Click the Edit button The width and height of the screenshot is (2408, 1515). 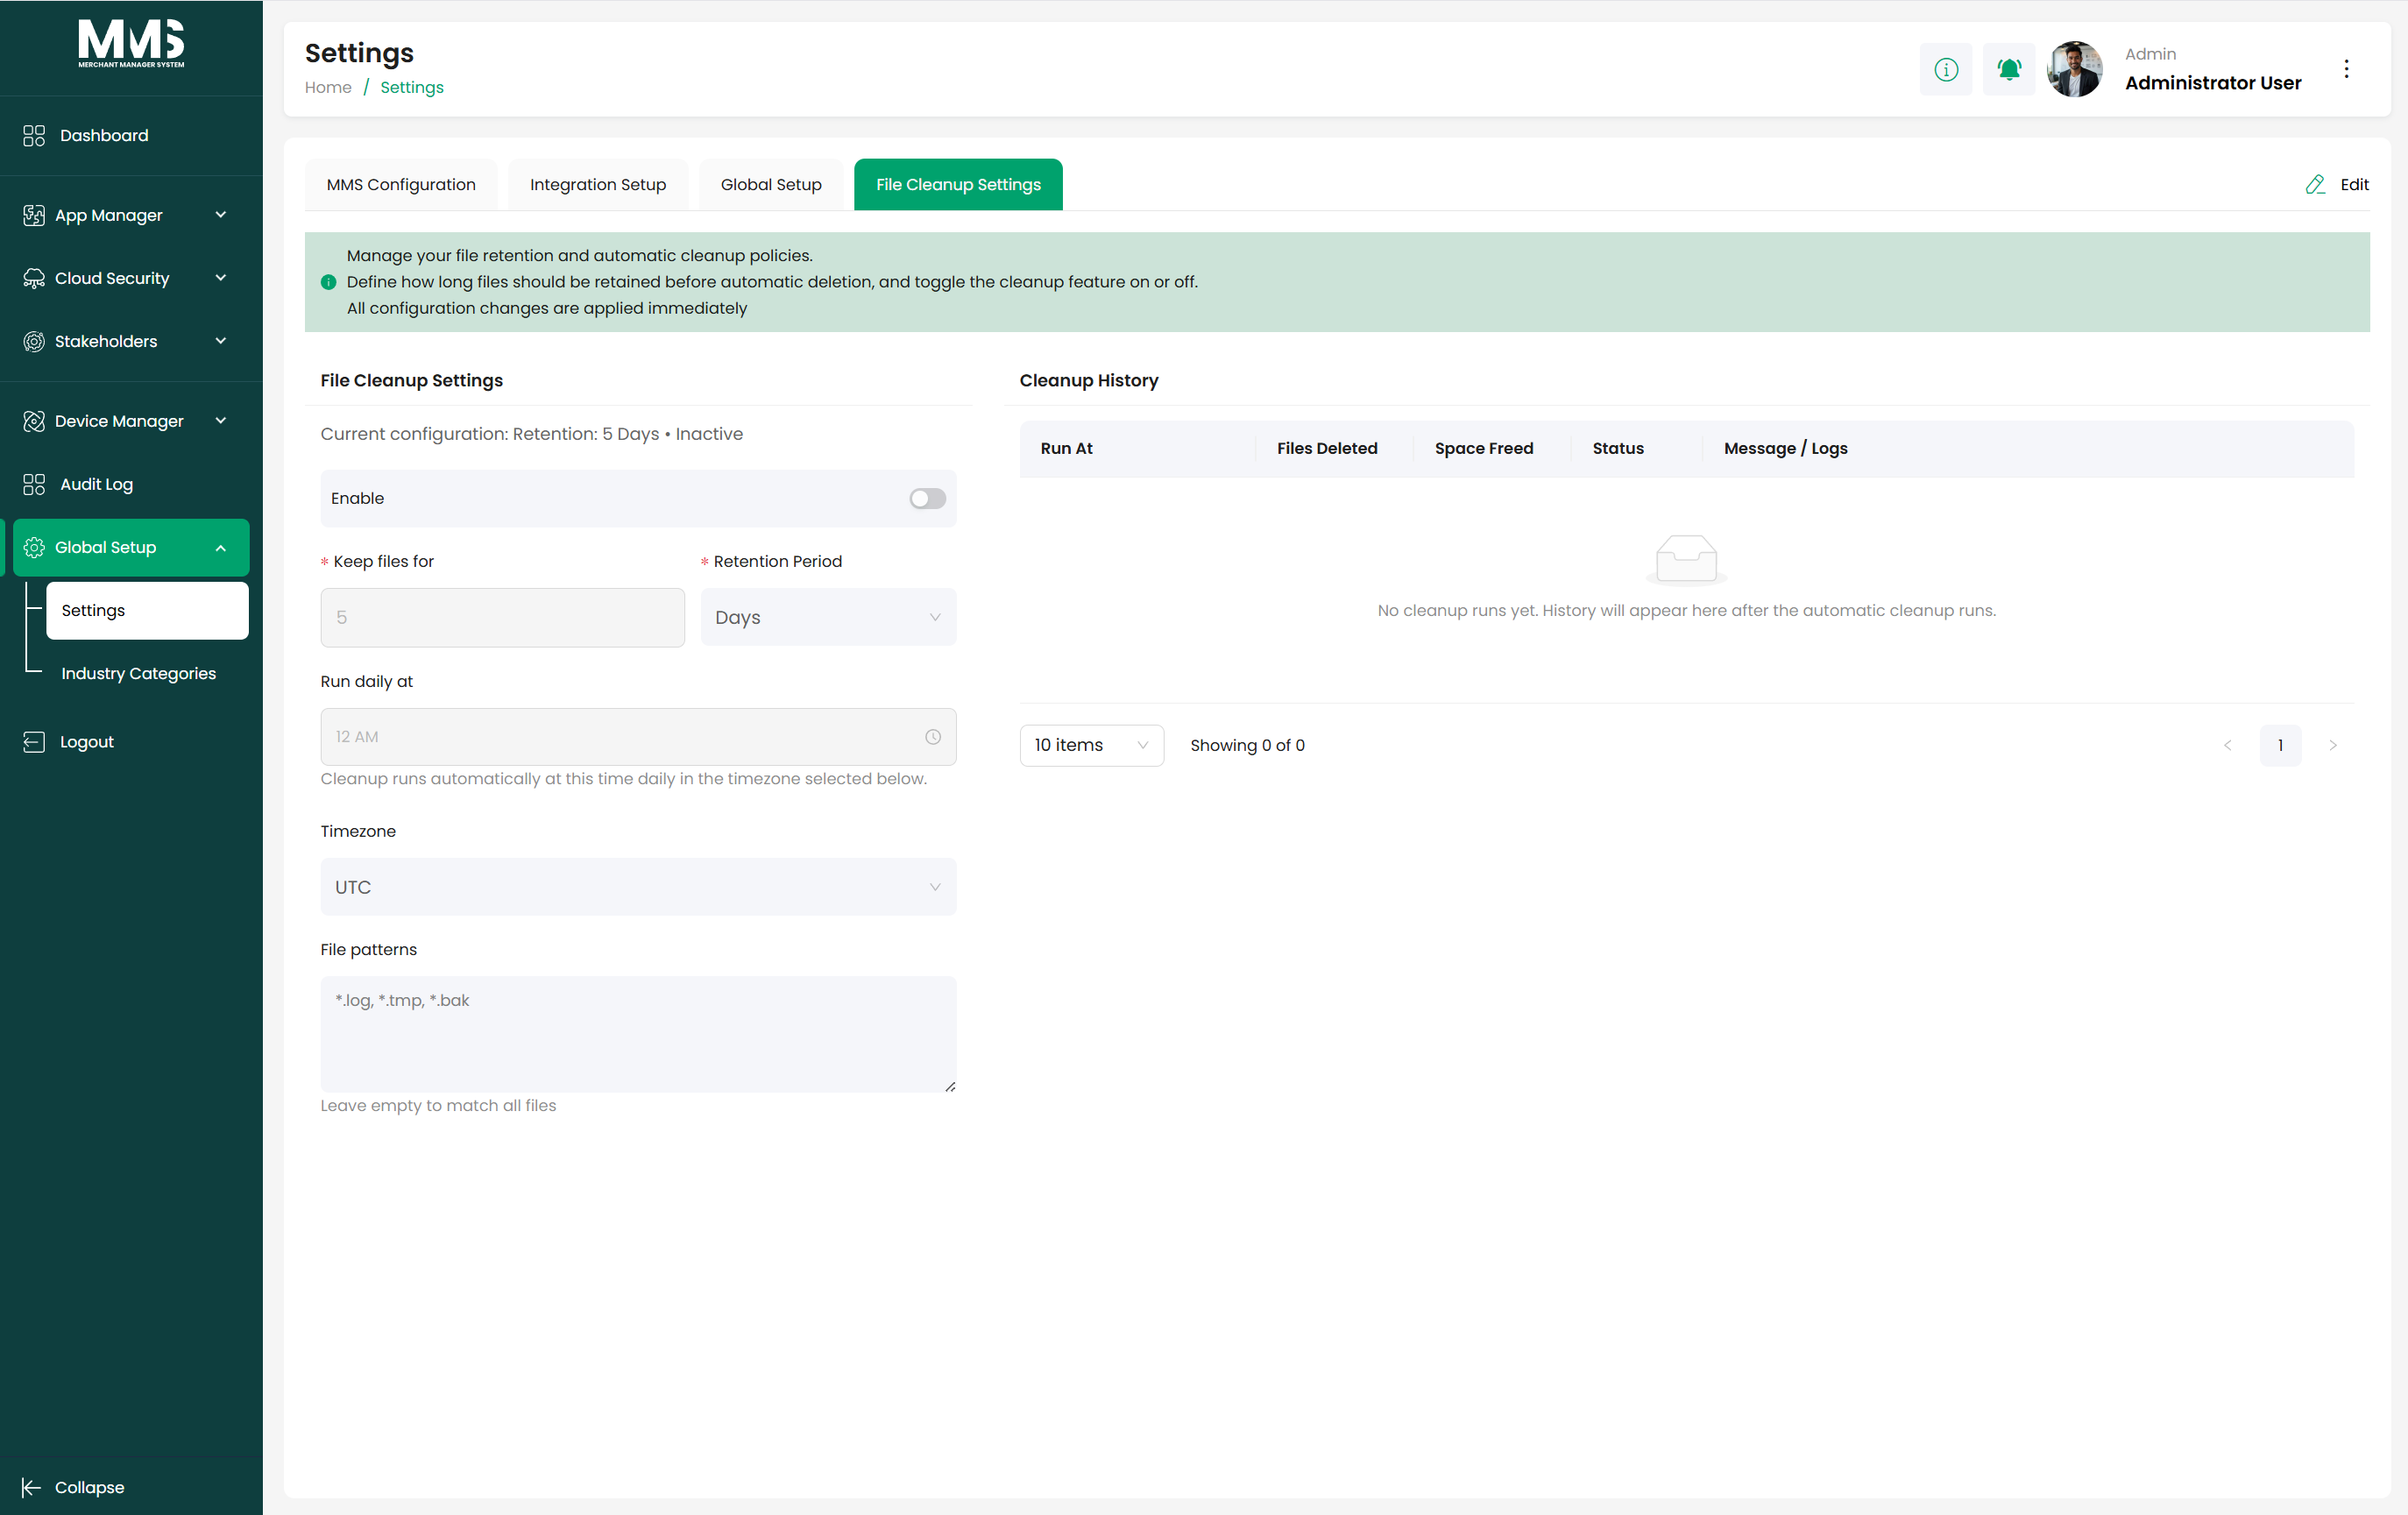pos(2336,184)
